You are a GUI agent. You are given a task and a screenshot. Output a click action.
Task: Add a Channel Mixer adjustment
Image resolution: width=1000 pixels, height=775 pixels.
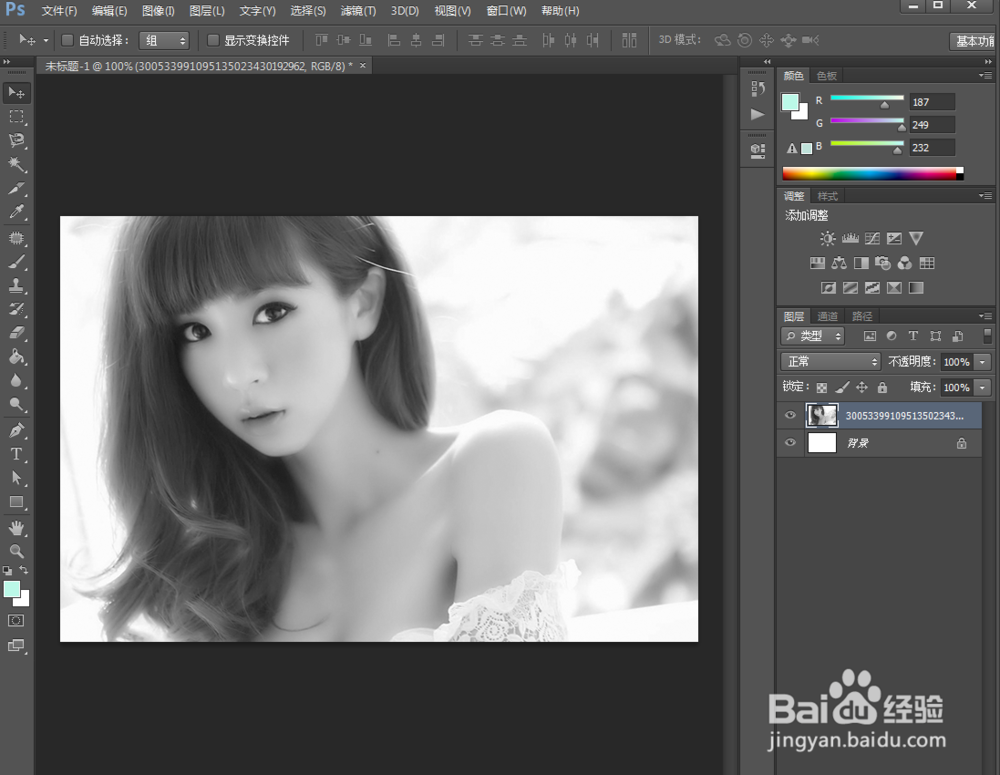pos(904,263)
